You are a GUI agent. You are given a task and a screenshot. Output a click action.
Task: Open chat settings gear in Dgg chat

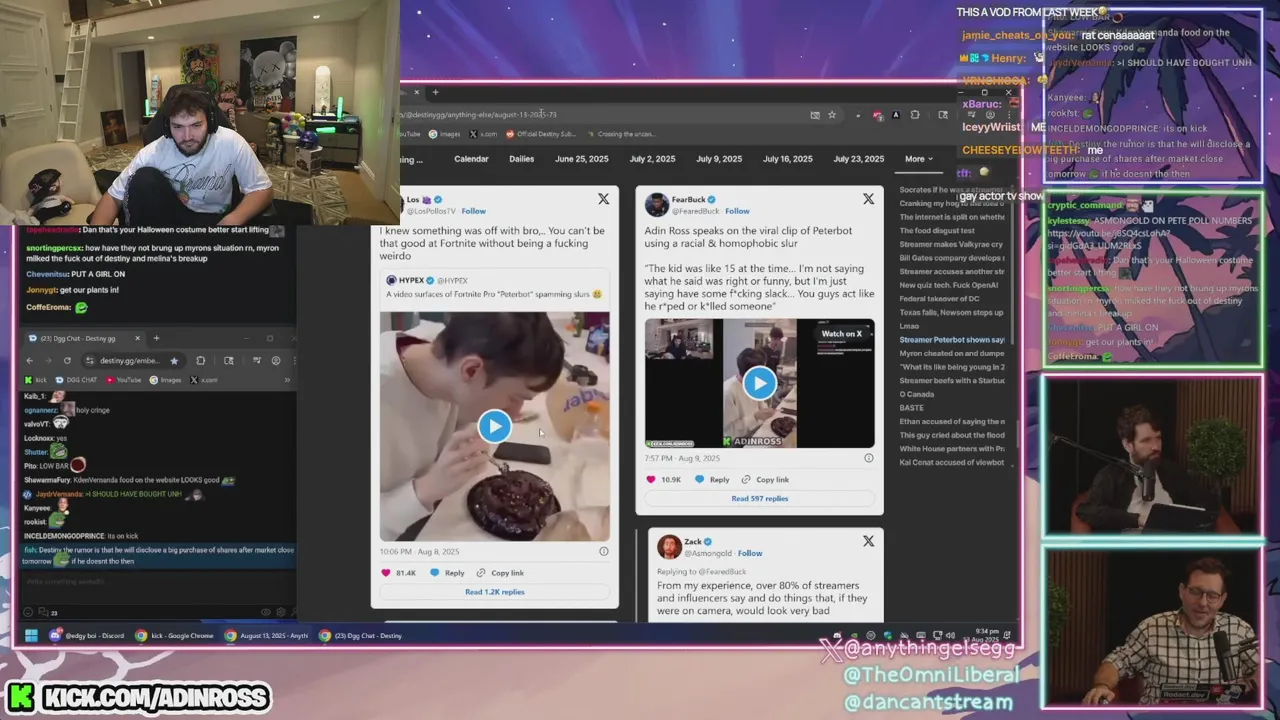(280, 612)
